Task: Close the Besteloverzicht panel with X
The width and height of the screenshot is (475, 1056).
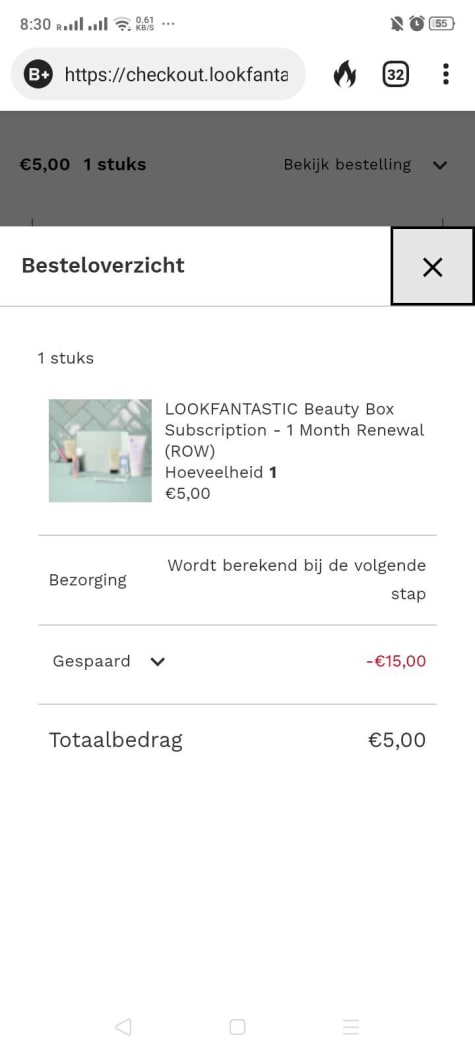Action: coord(433,267)
